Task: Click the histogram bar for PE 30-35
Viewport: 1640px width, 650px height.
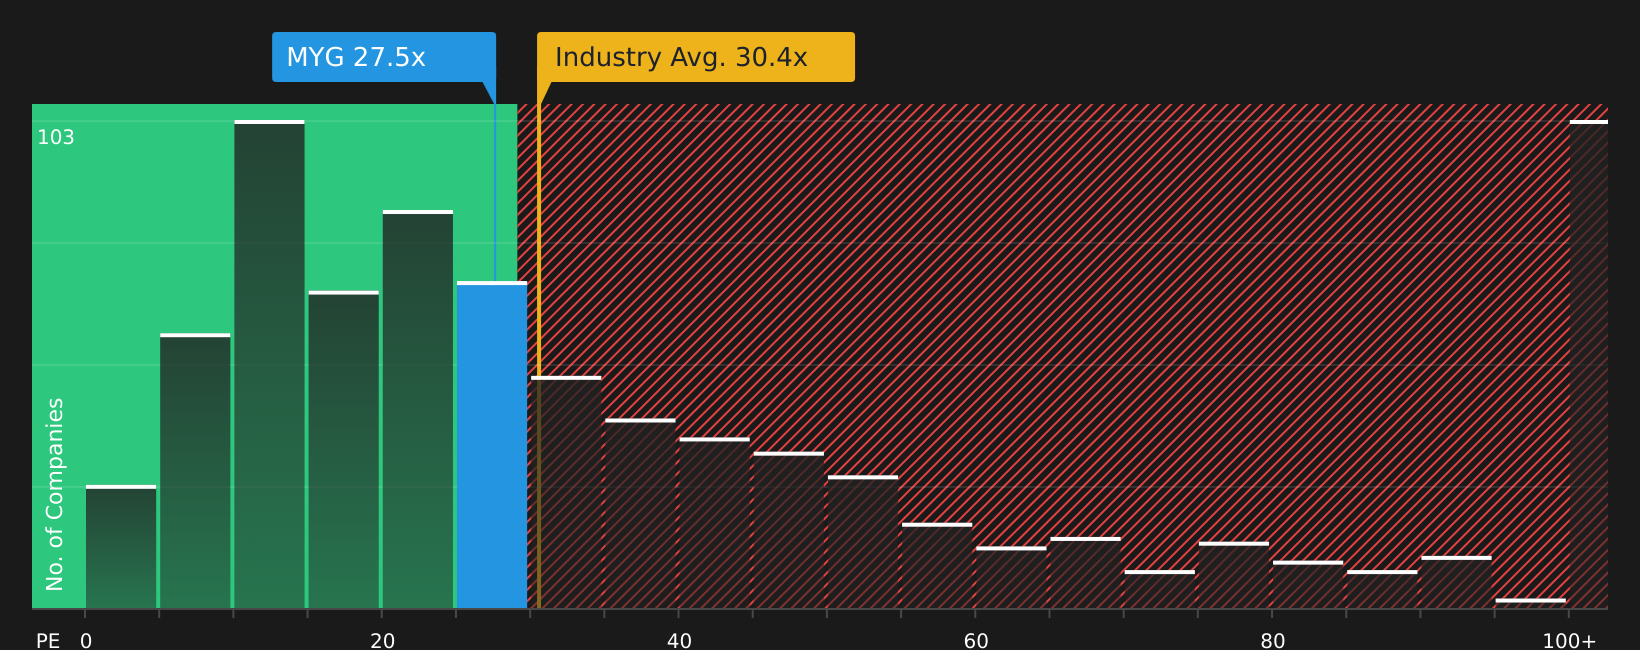Action: pyautogui.click(x=566, y=492)
